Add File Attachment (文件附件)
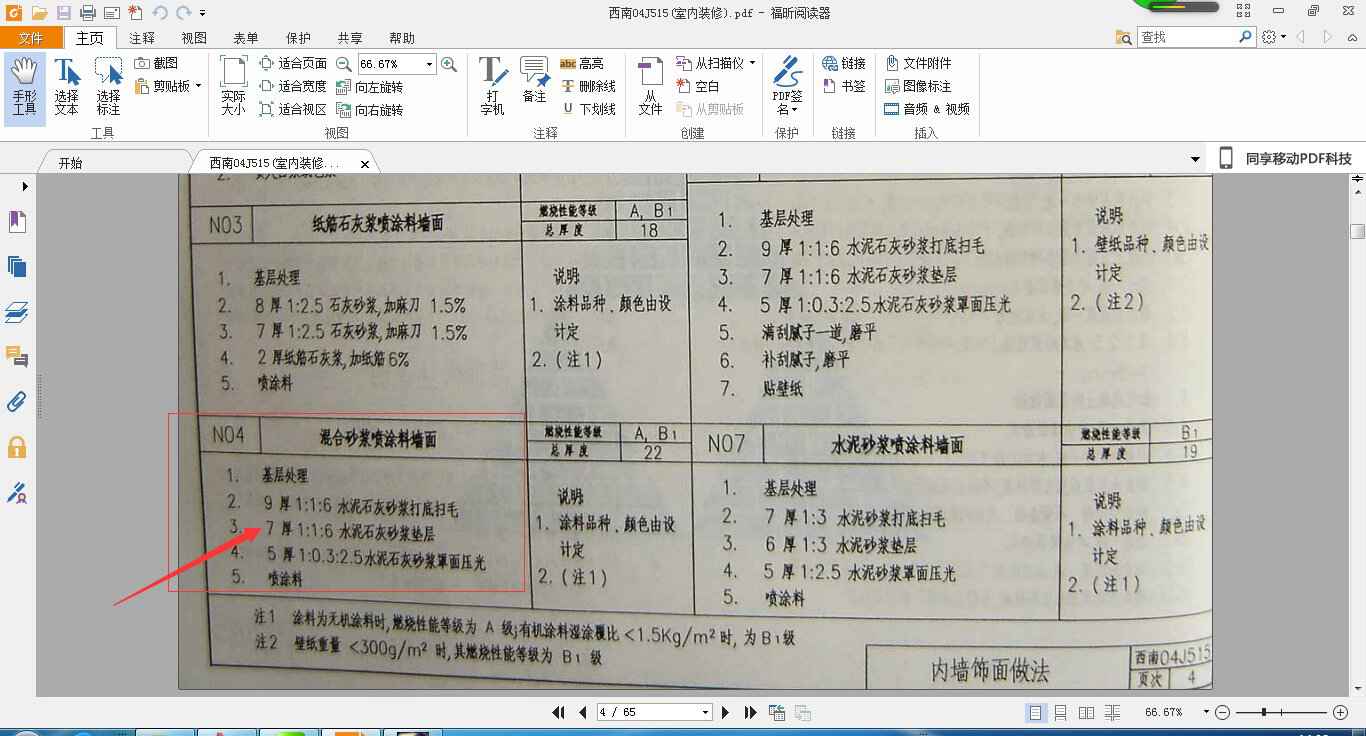Viewport: 1366px width, 736px height. point(918,63)
